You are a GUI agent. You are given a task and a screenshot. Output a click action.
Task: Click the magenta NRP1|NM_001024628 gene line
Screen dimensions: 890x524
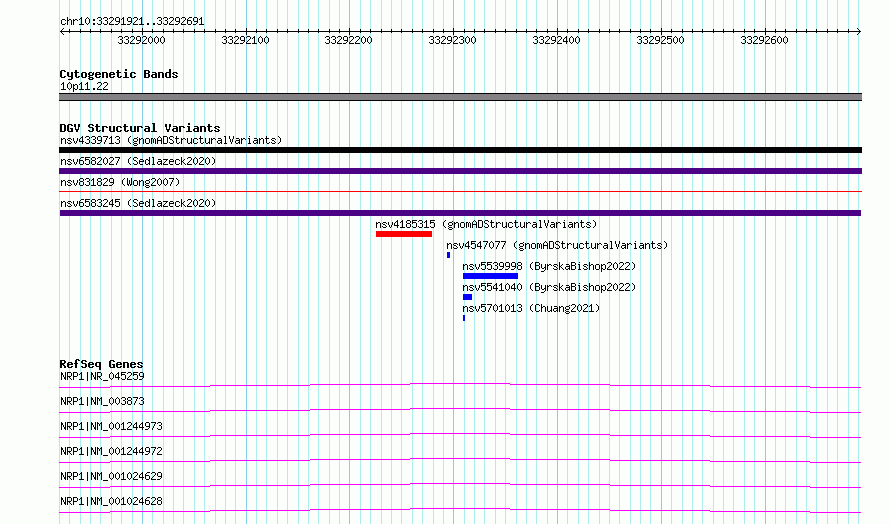tap(460, 510)
